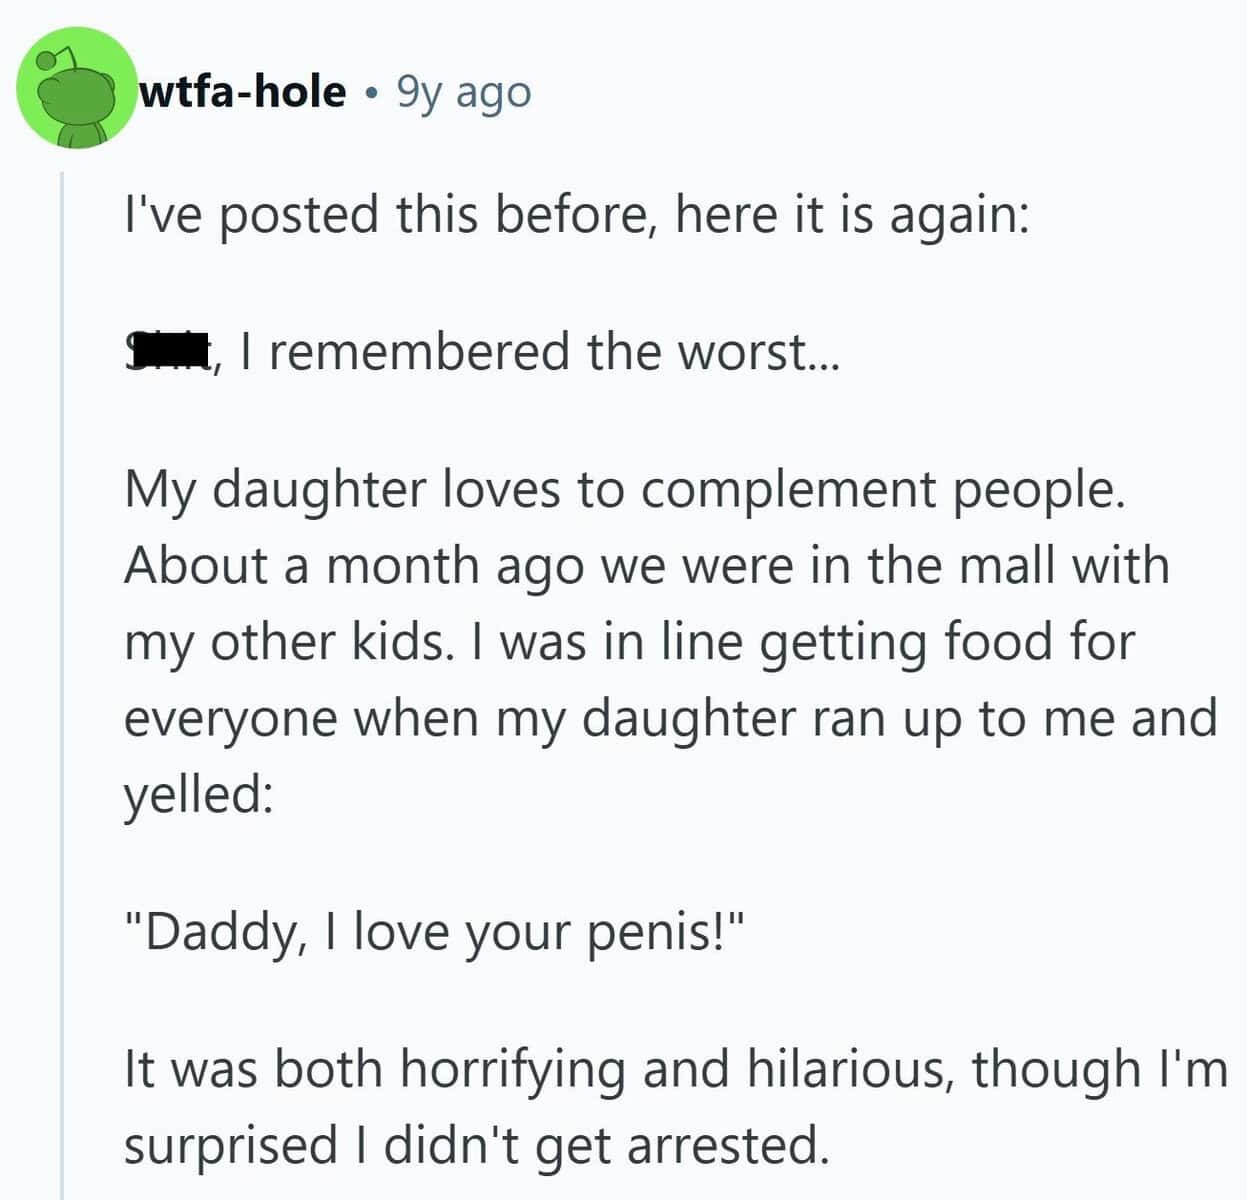
Task: Click the "9y ago" comment timestamp
Action: (x=464, y=92)
